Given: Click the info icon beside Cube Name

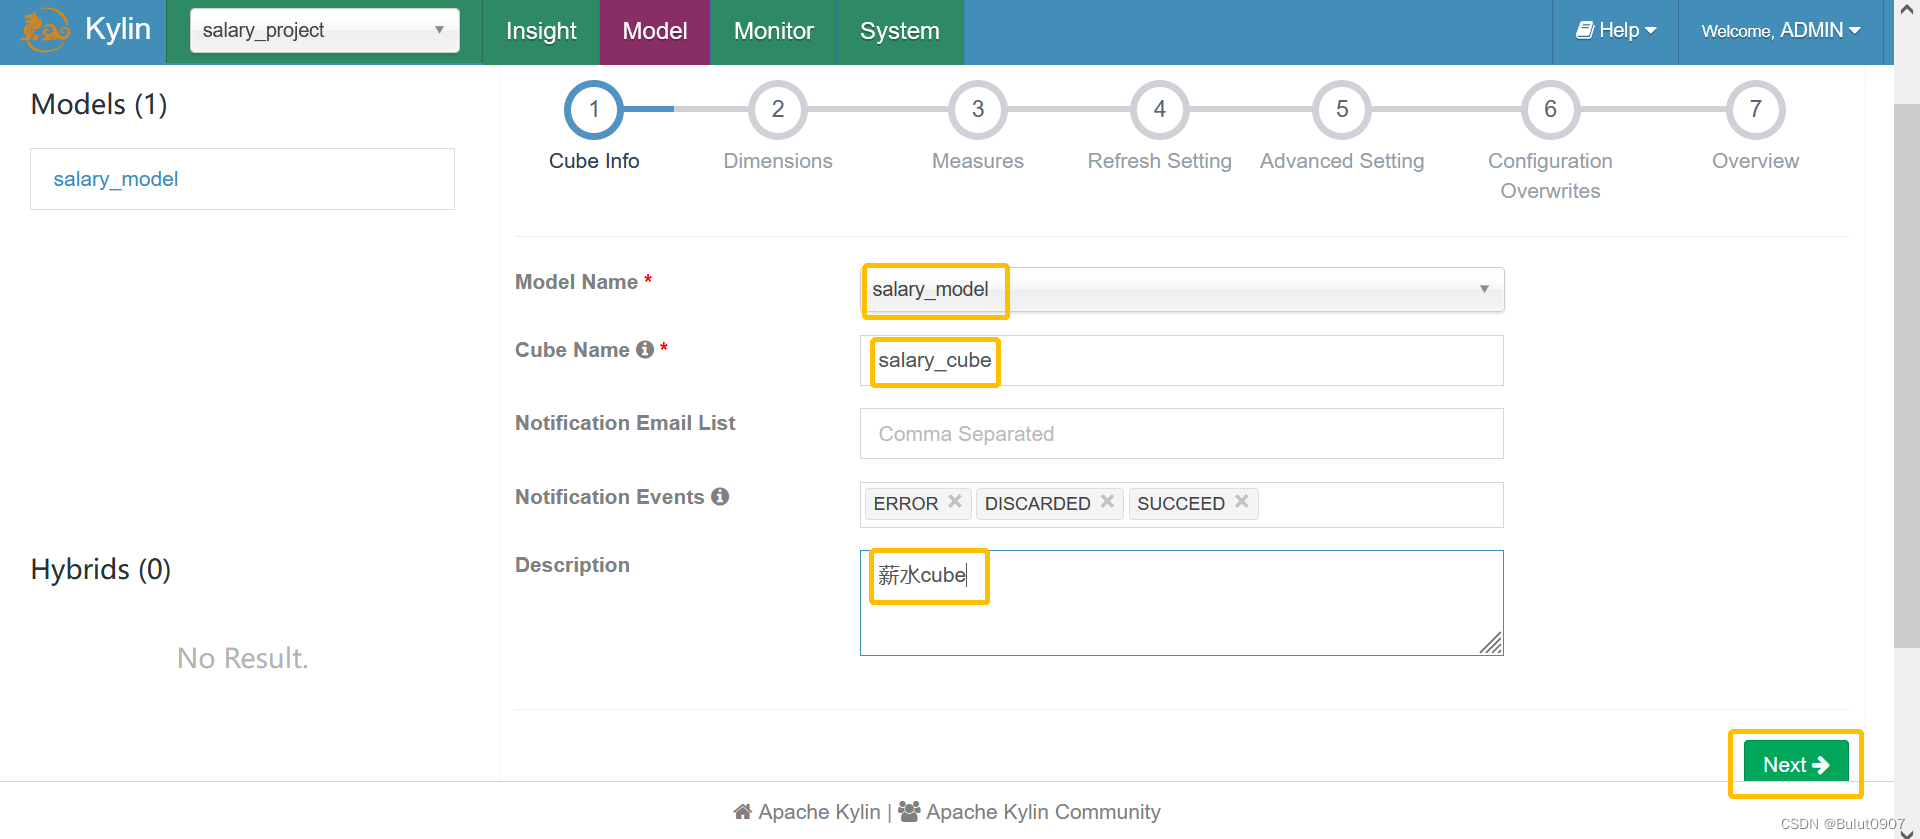Looking at the screenshot, I should 645,350.
